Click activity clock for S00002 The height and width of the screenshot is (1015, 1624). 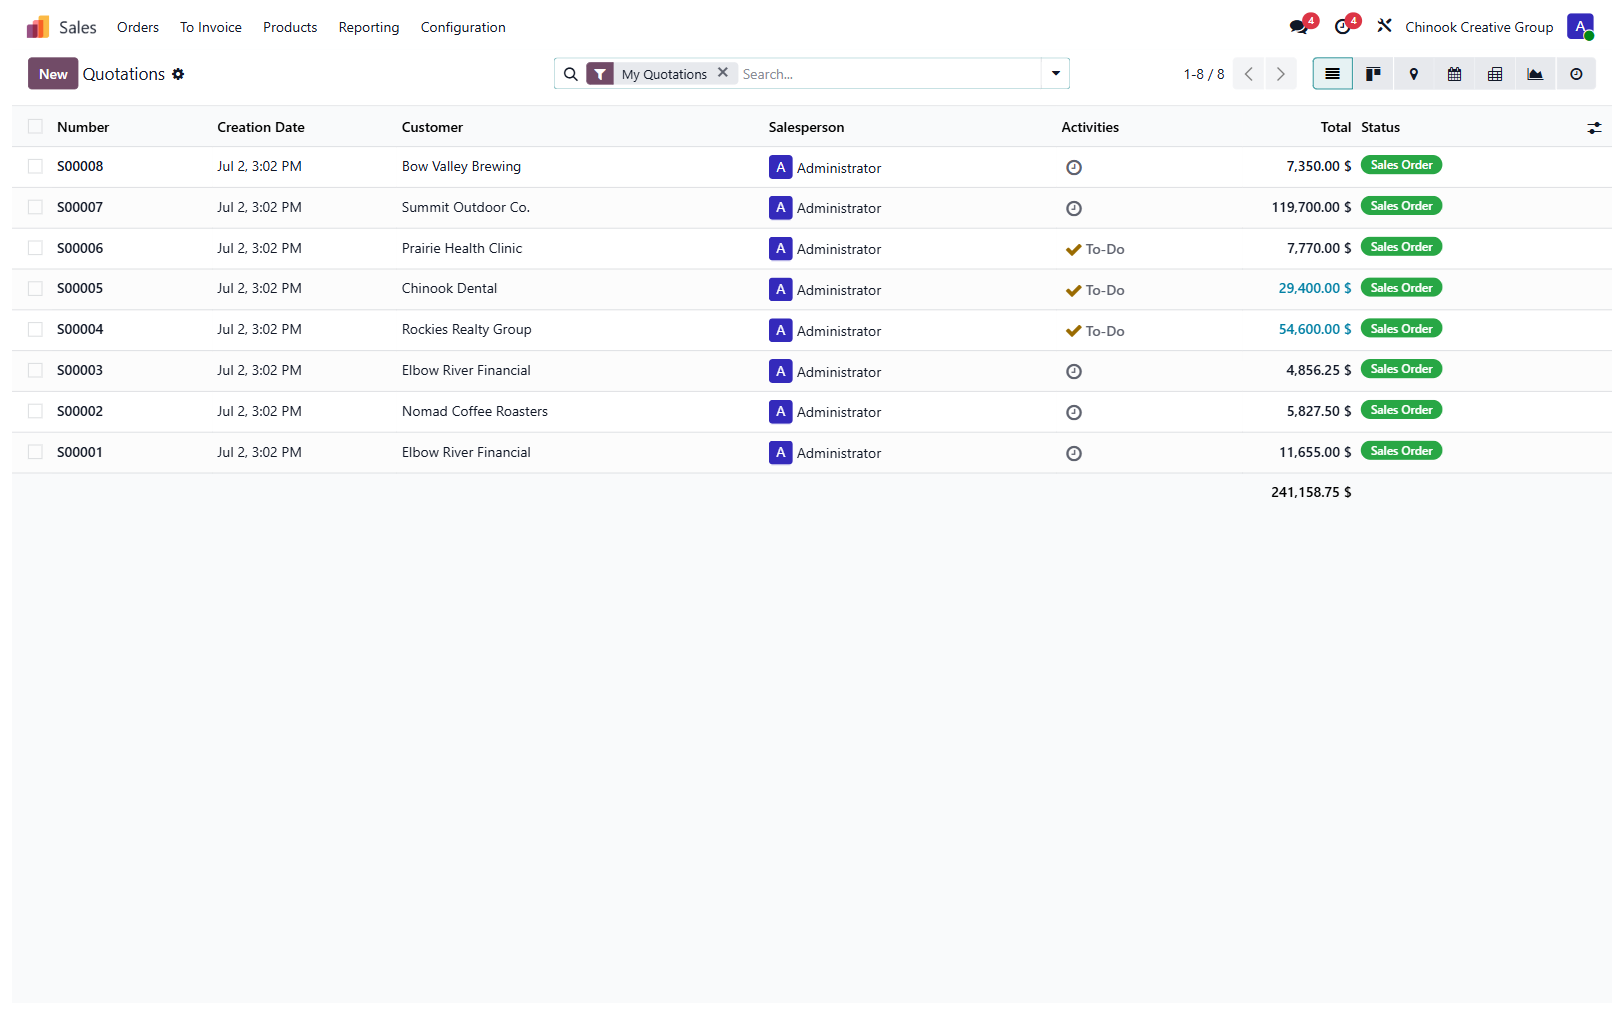point(1074,413)
